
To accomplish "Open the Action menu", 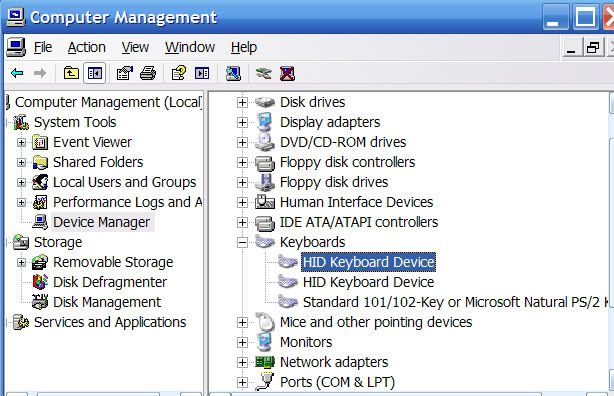I will point(87,47).
